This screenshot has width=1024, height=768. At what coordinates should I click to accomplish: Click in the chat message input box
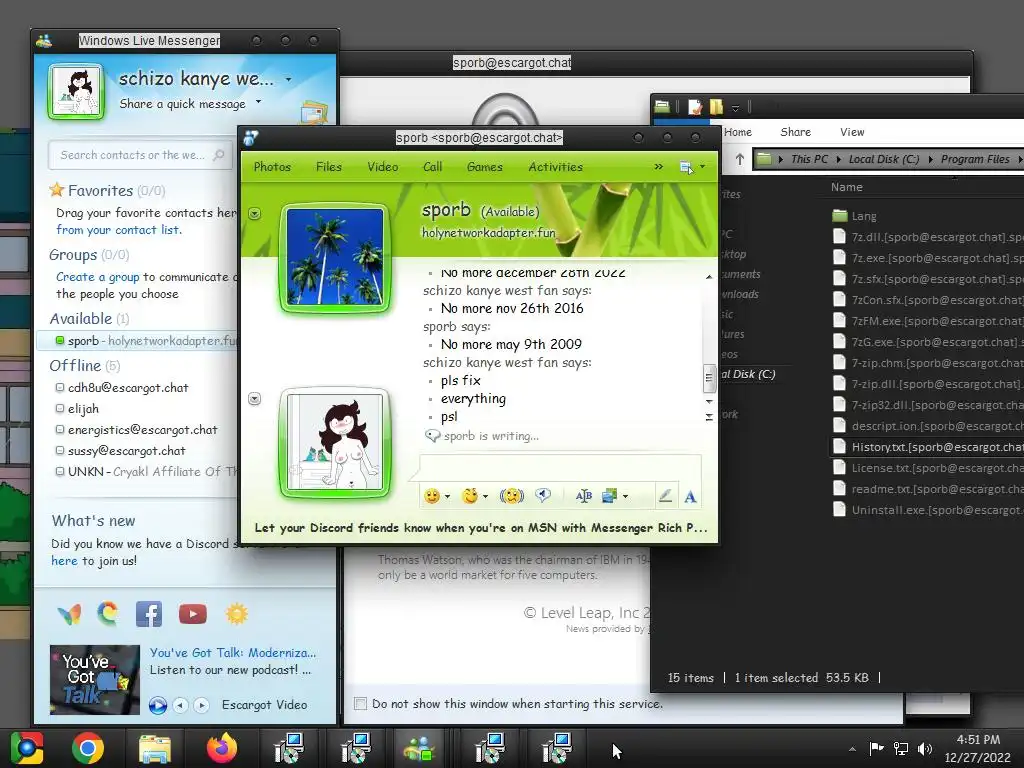pos(560,468)
